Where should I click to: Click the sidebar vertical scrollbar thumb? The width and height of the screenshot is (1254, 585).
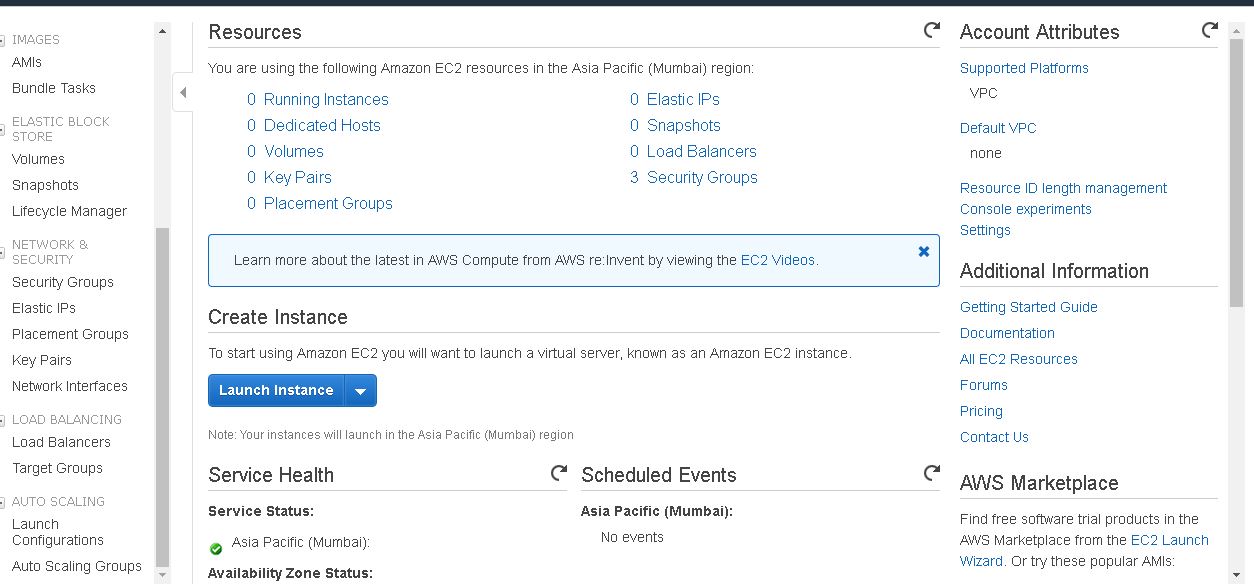pos(163,396)
